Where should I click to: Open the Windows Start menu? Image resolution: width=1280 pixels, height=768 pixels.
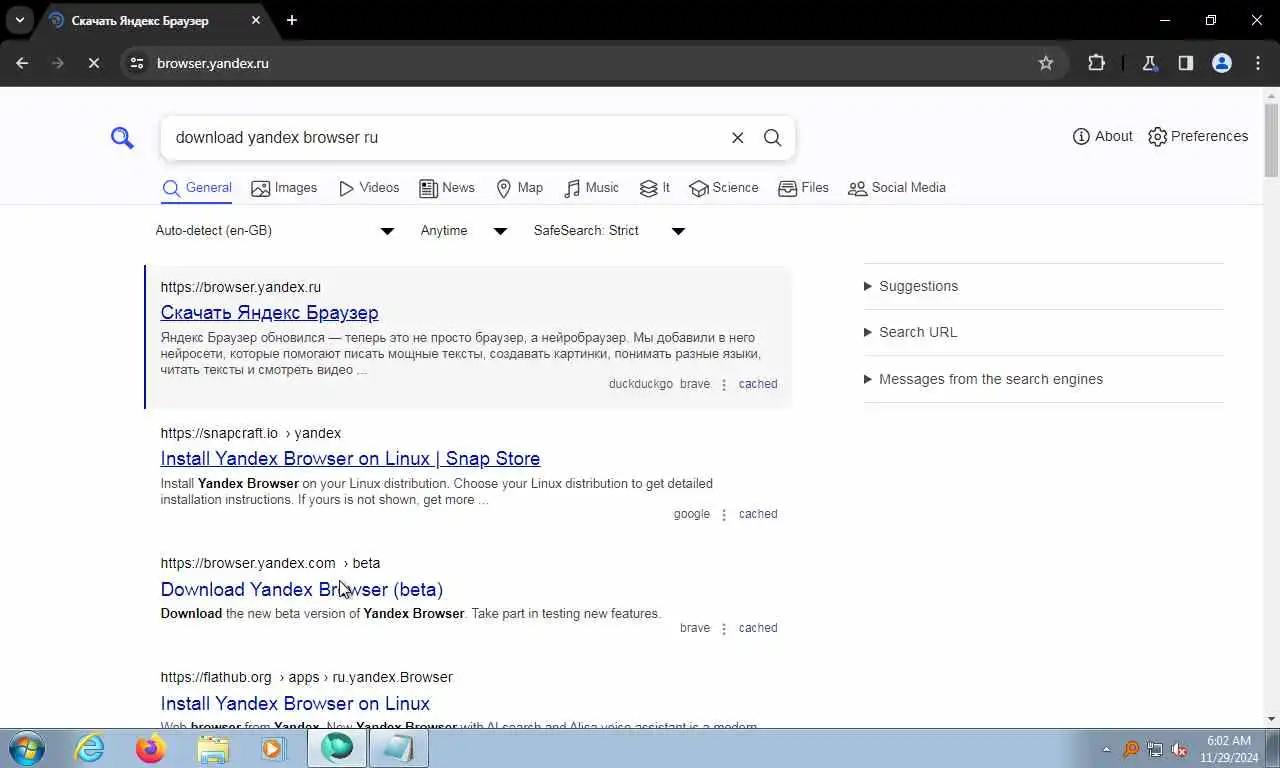coord(26,748)
